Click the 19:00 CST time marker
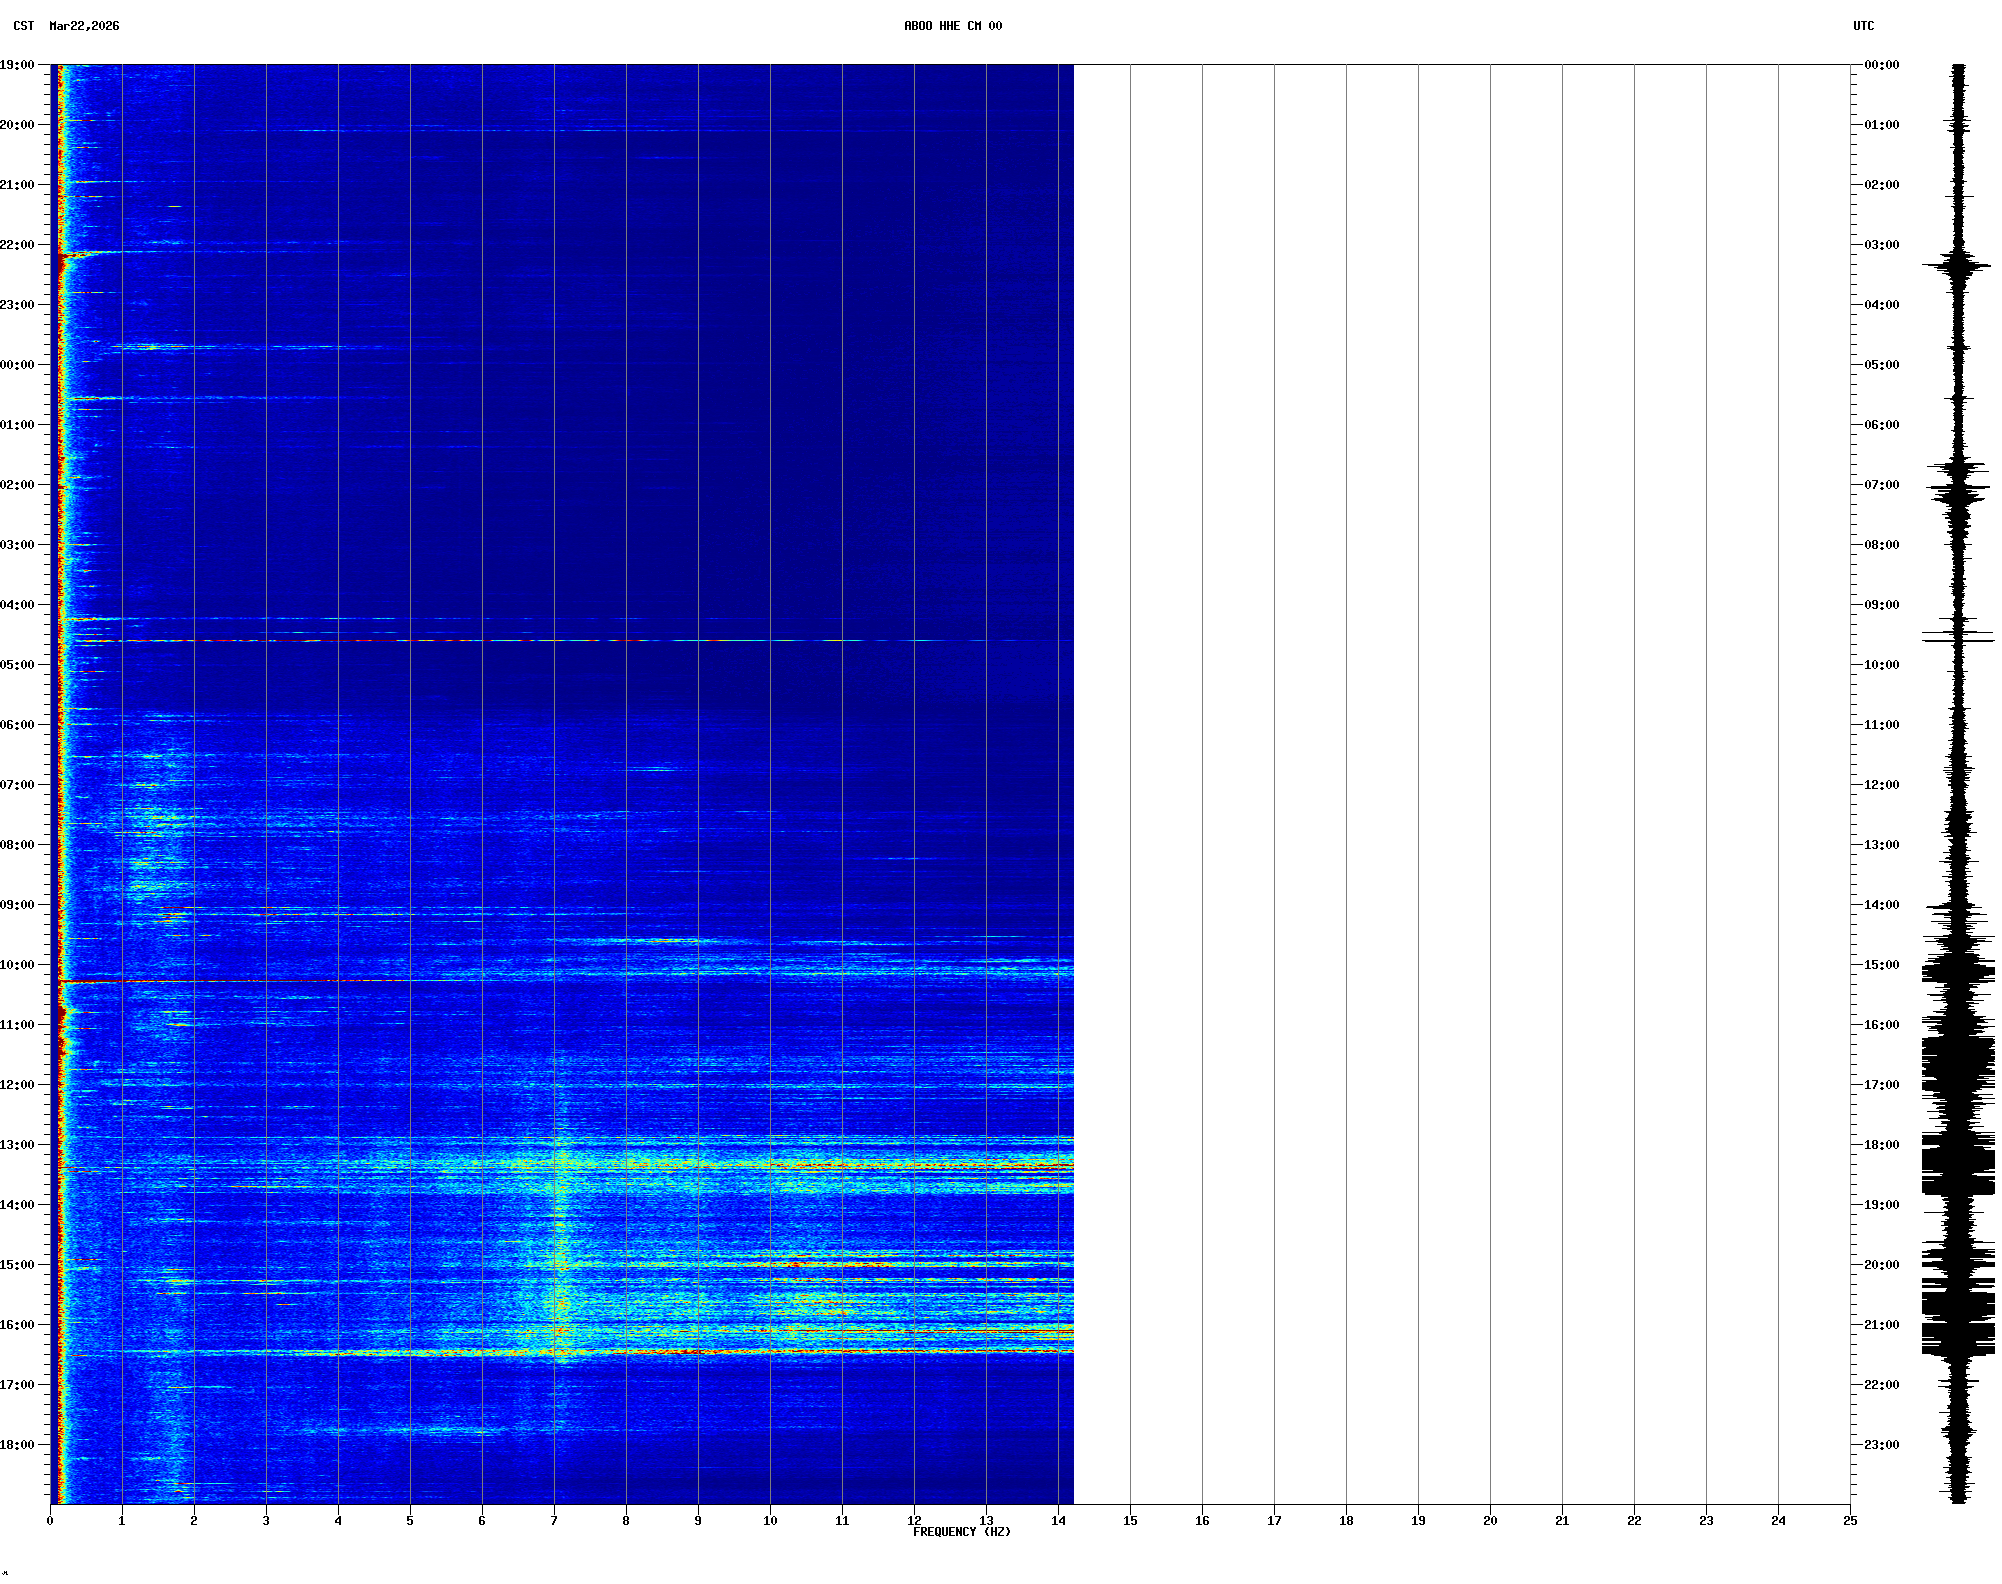The height and width of the screenshot is (1584, 2002). pos(17,65)
